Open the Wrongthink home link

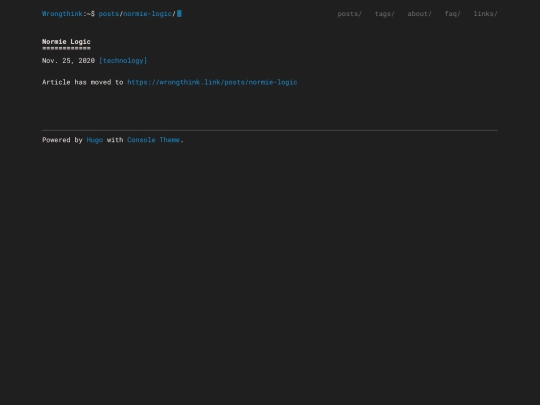tap(62, 14)
